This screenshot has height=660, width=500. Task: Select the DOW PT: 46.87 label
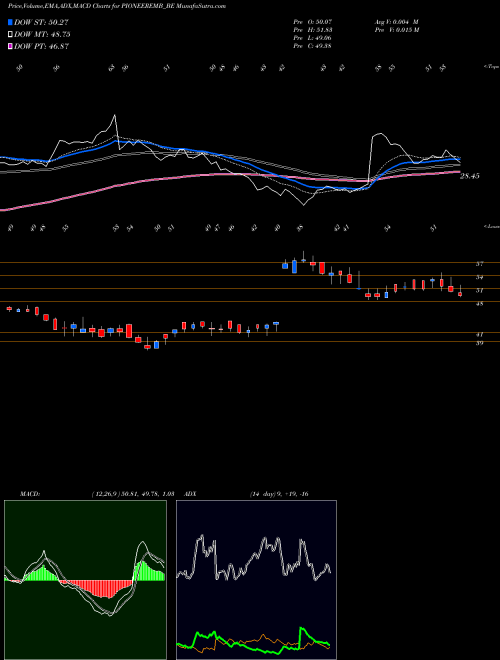(x=41, y=46)
